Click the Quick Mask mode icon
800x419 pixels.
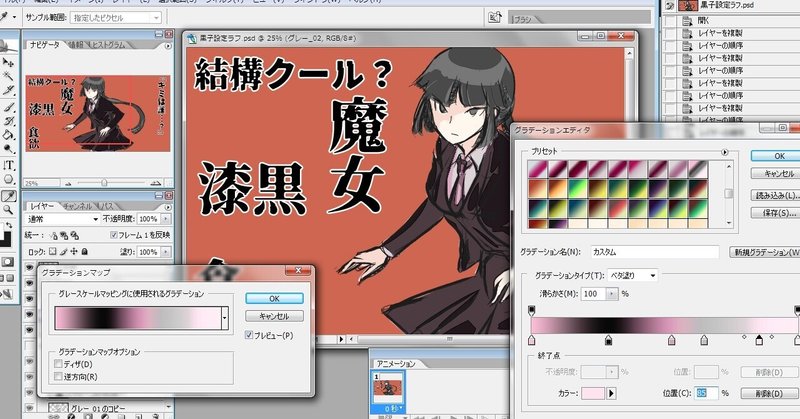(x=8, y=262)
